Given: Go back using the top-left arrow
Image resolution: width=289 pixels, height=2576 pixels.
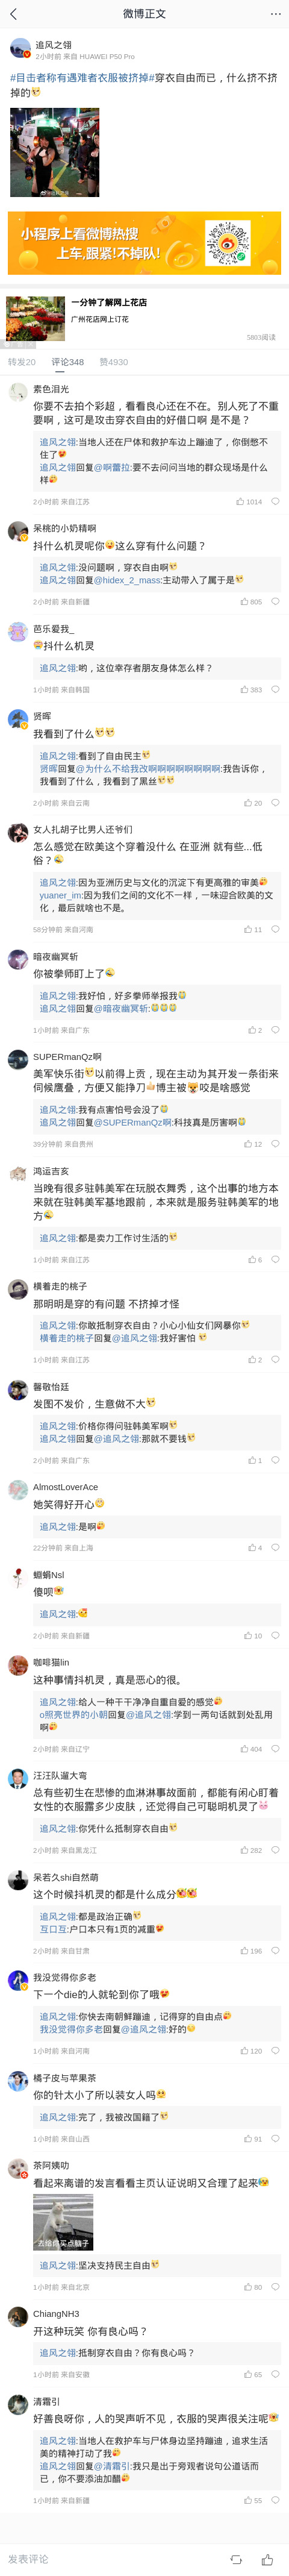Looking at the screenshot, I should (13, 14).
